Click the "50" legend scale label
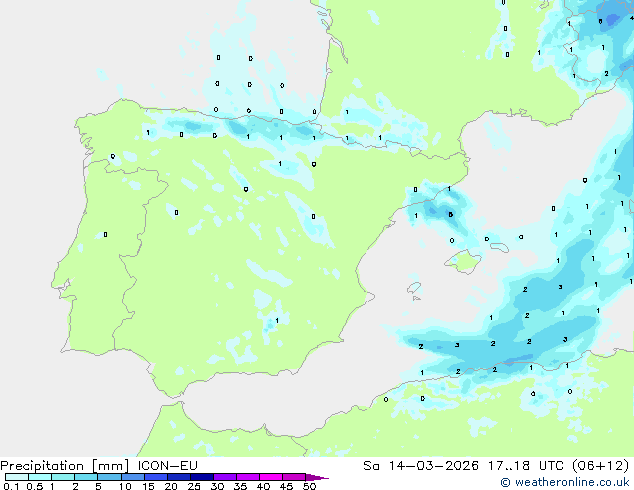634x490 pixels. [x=309, y=486]
